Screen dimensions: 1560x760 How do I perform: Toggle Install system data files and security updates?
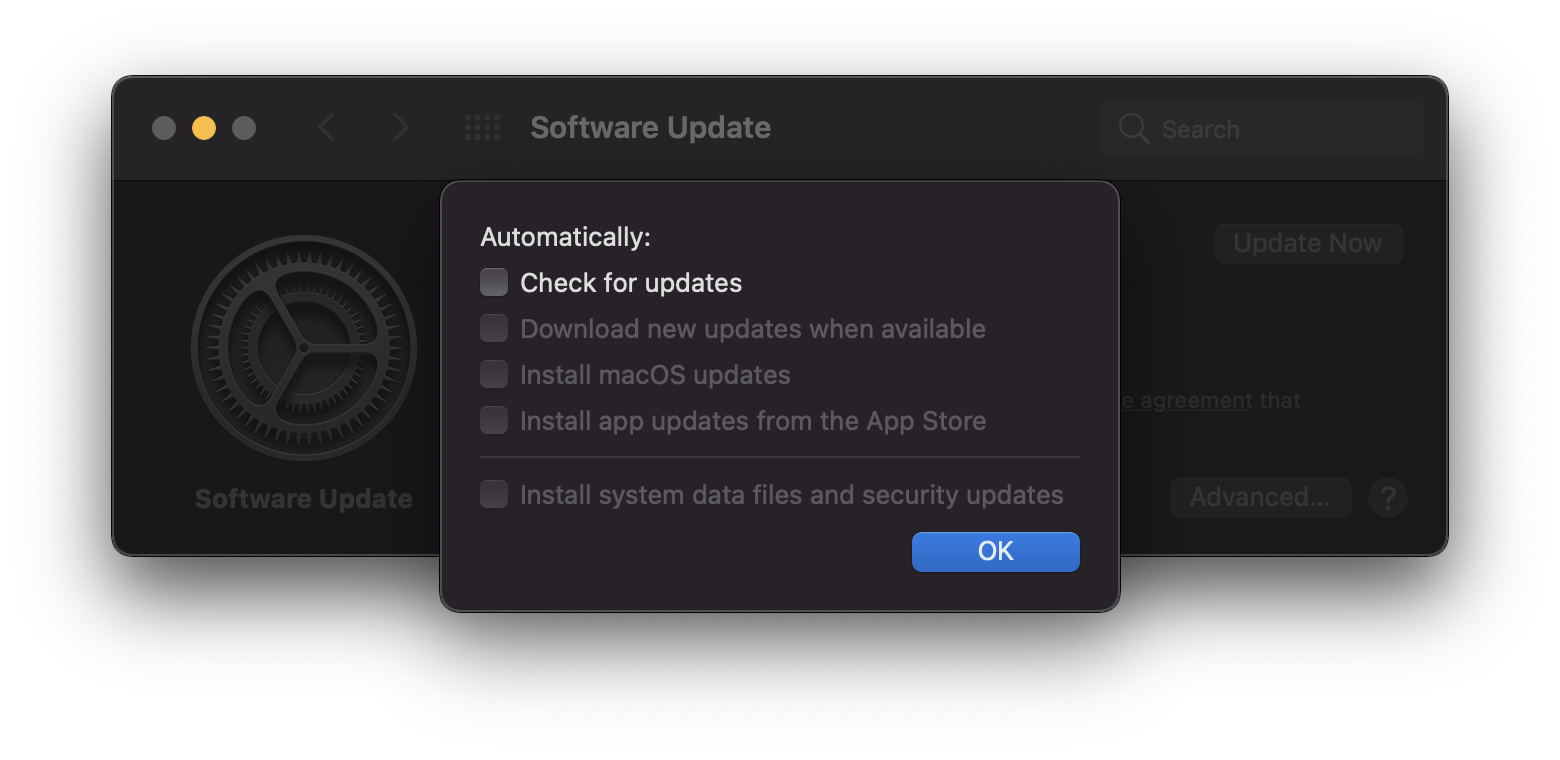pyautogui.click(x=494, y=495)
